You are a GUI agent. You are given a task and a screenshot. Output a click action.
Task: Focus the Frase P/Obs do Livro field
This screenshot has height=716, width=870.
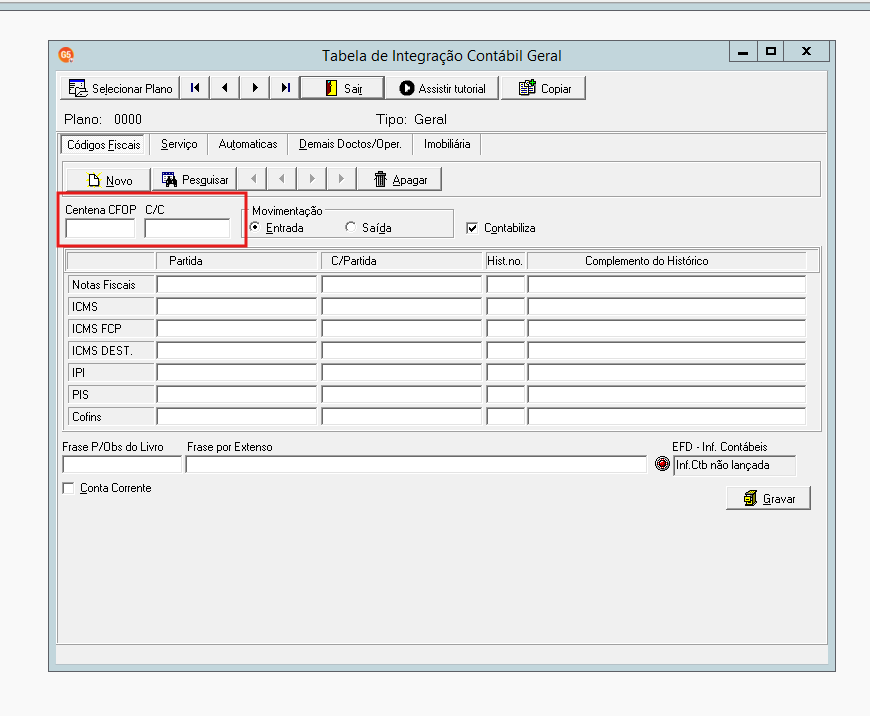coord(122,465)
